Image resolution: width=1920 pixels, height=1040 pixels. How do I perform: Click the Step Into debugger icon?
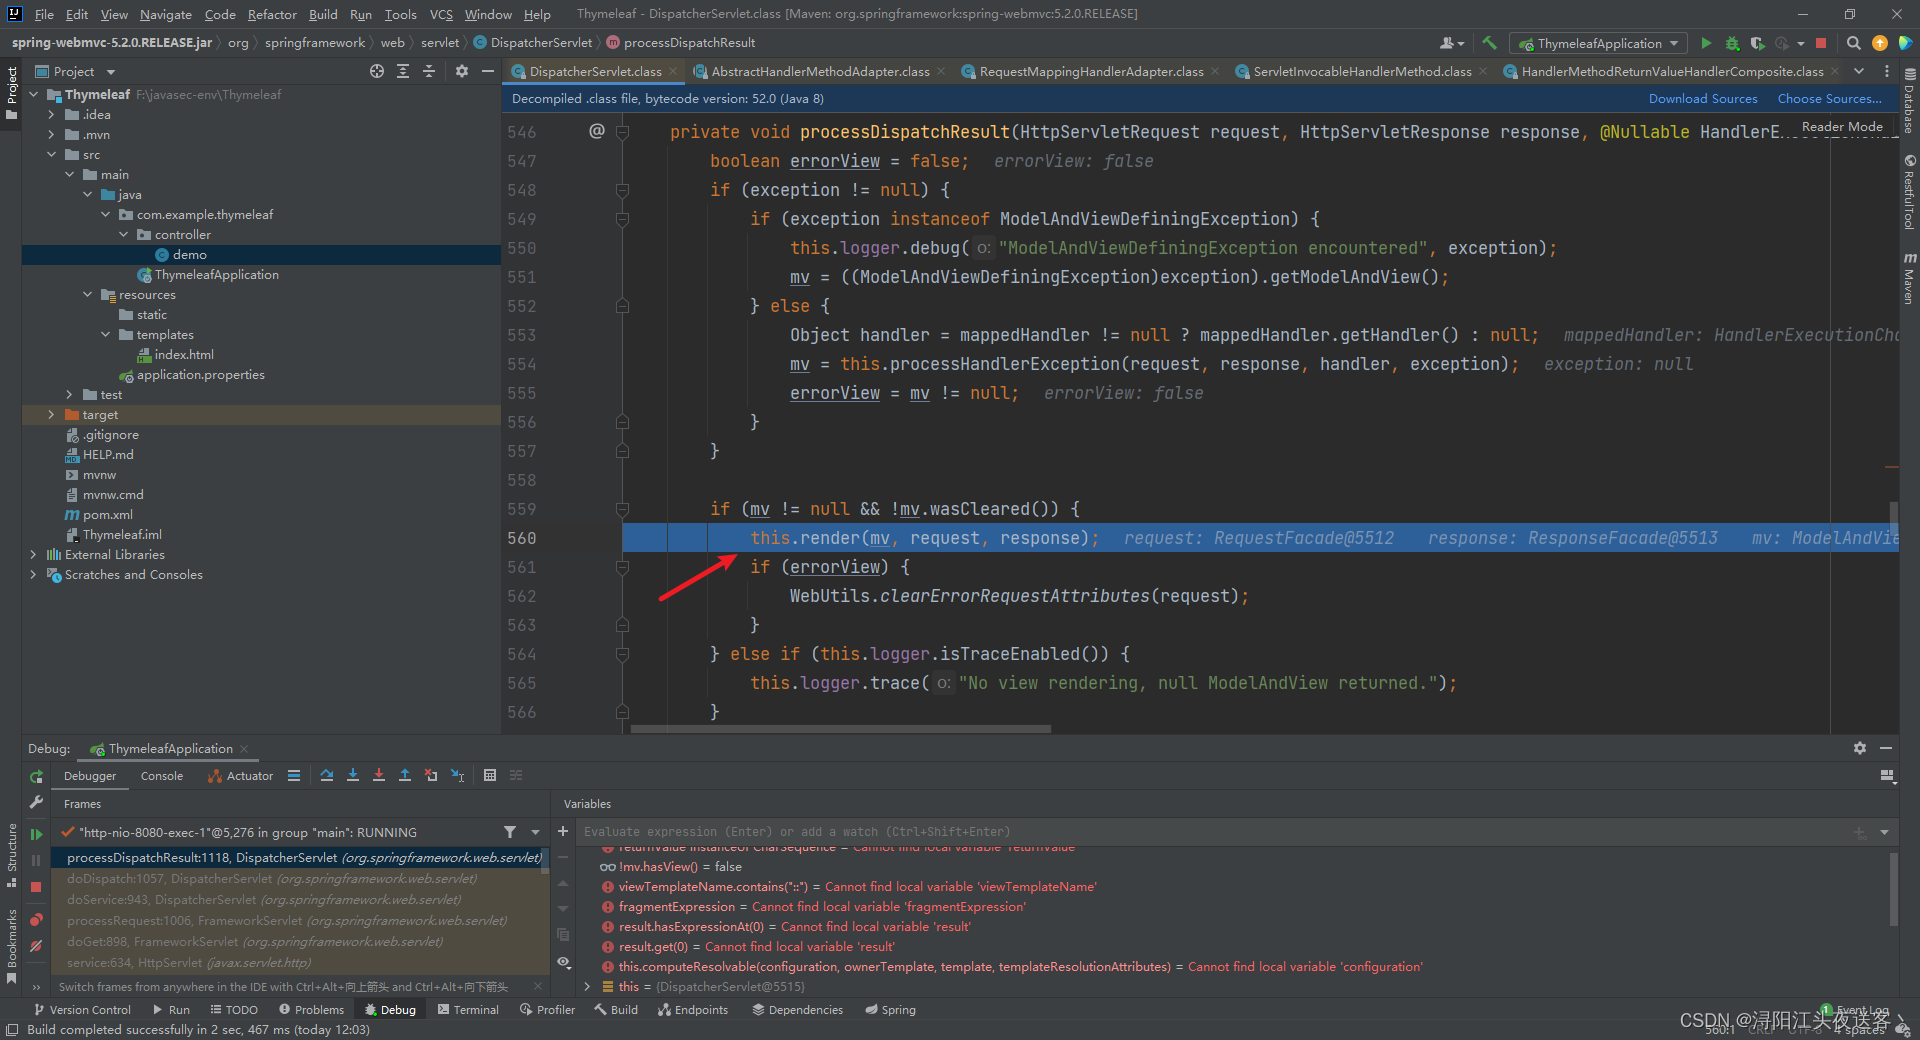353,776
